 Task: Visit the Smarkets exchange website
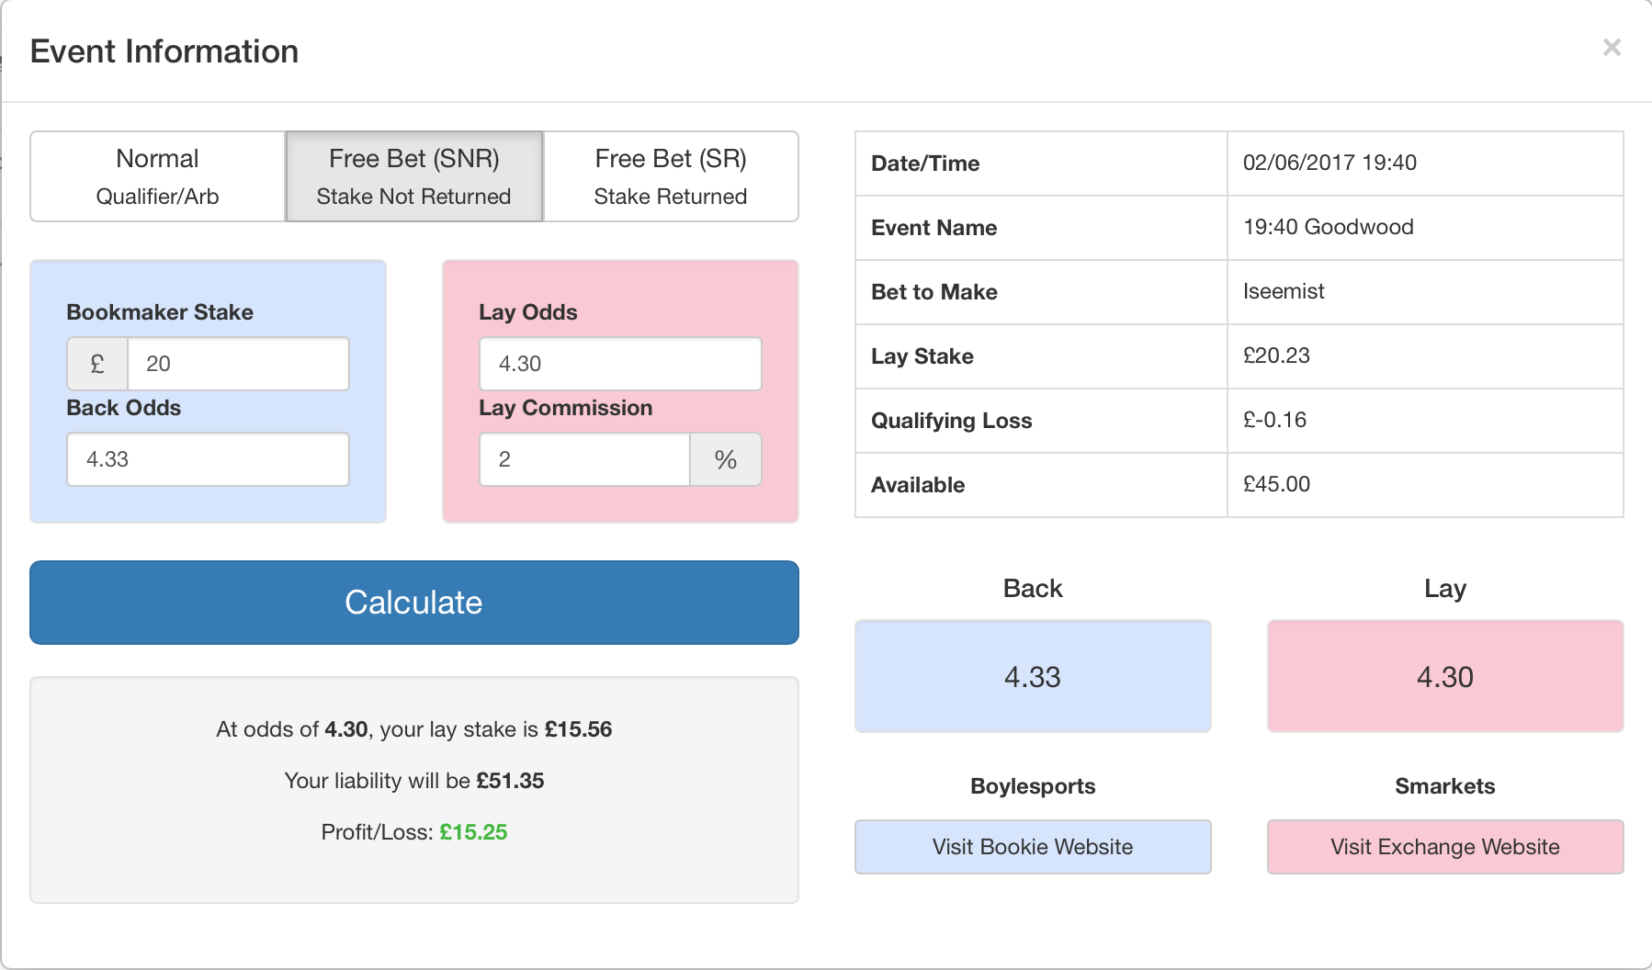coord(1443,846)
